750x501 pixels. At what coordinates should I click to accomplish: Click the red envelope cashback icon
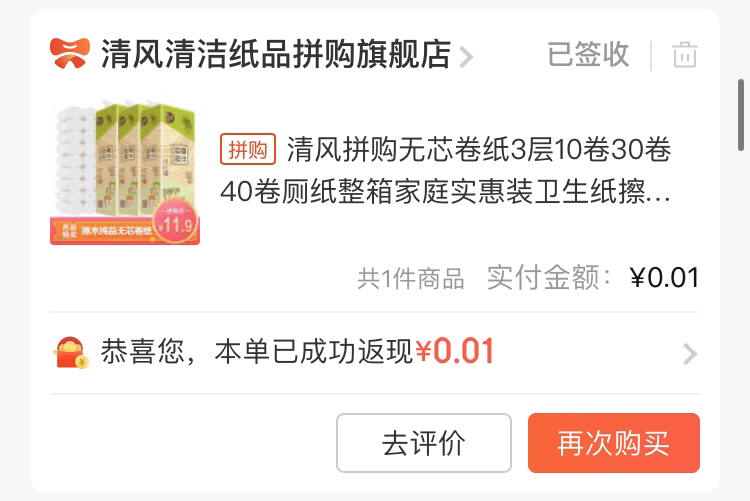[70, 353]
